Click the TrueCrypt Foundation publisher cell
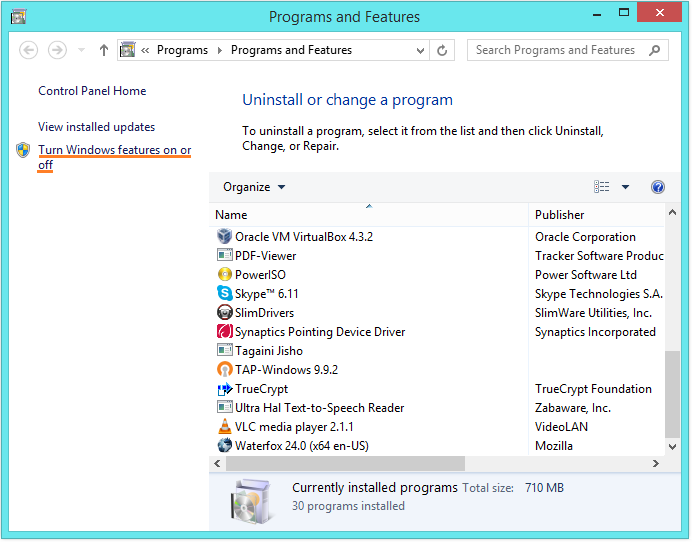Viewport: 692px width, 542px height. [x=593, y=389]
